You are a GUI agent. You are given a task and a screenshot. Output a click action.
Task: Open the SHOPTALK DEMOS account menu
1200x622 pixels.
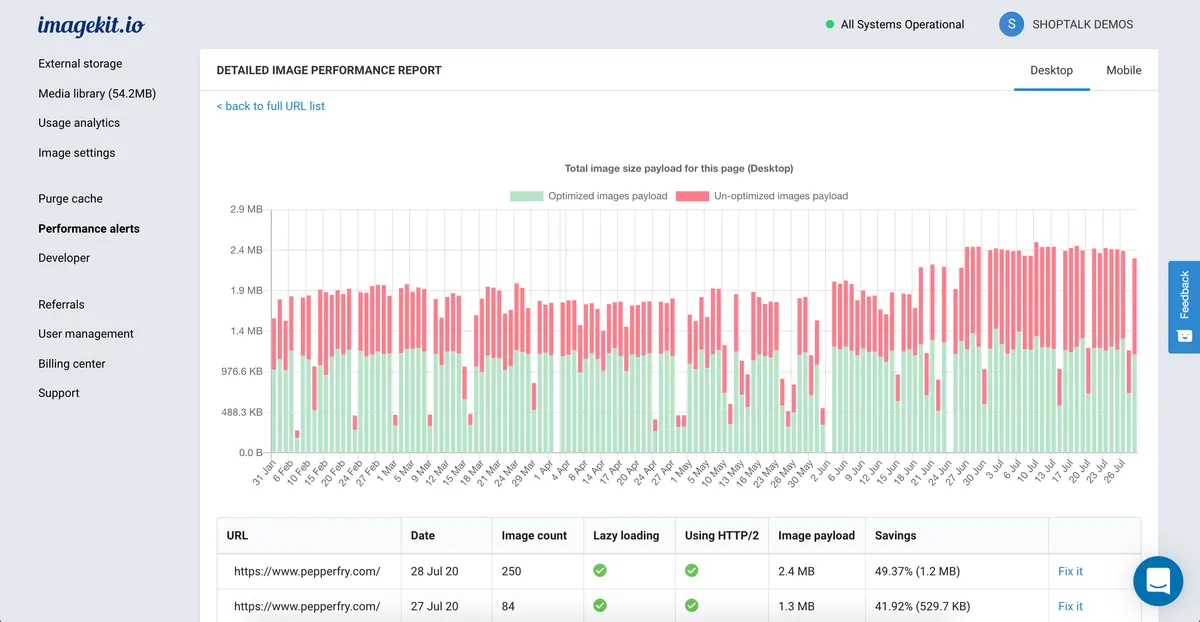[x=1083, y=25]
